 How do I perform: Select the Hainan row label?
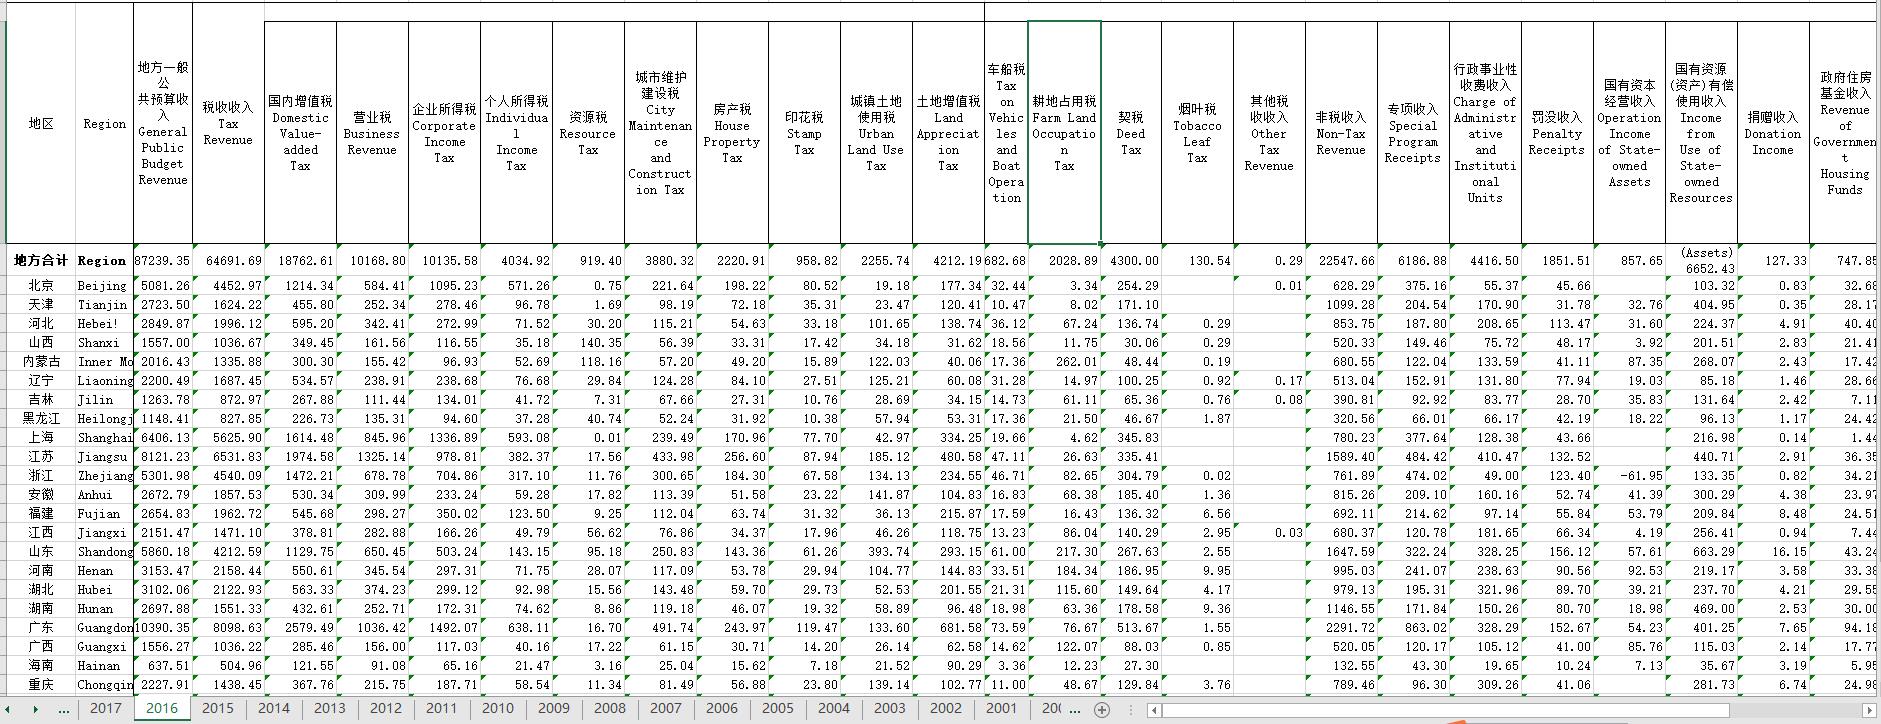pos(104,666)
